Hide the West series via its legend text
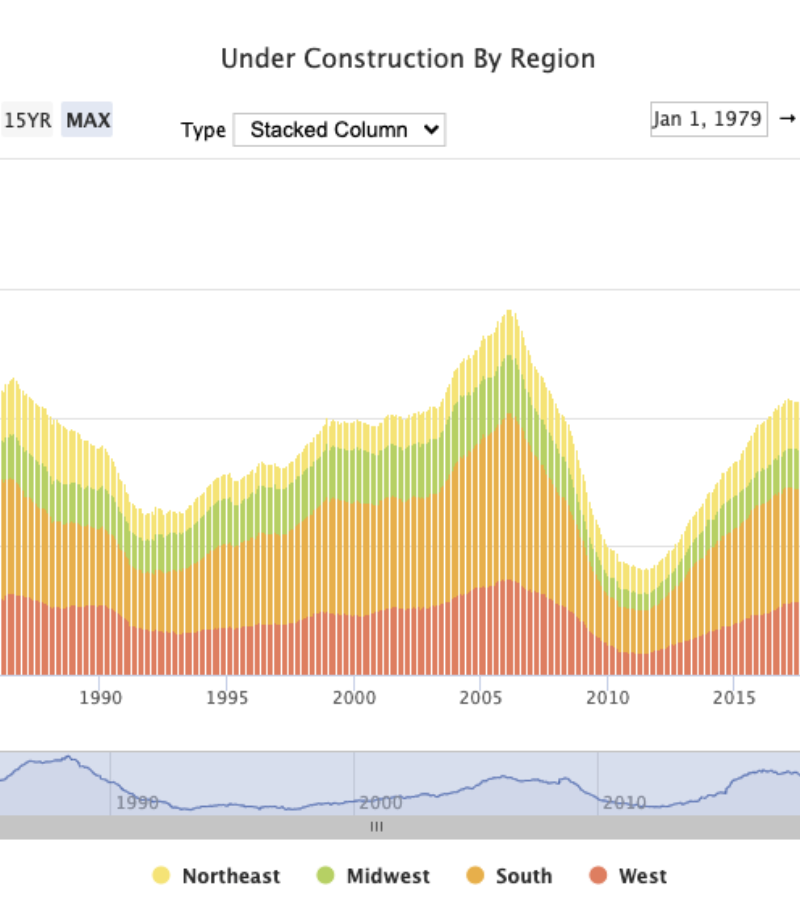800x908 pixels. click(x=642, y=876)
